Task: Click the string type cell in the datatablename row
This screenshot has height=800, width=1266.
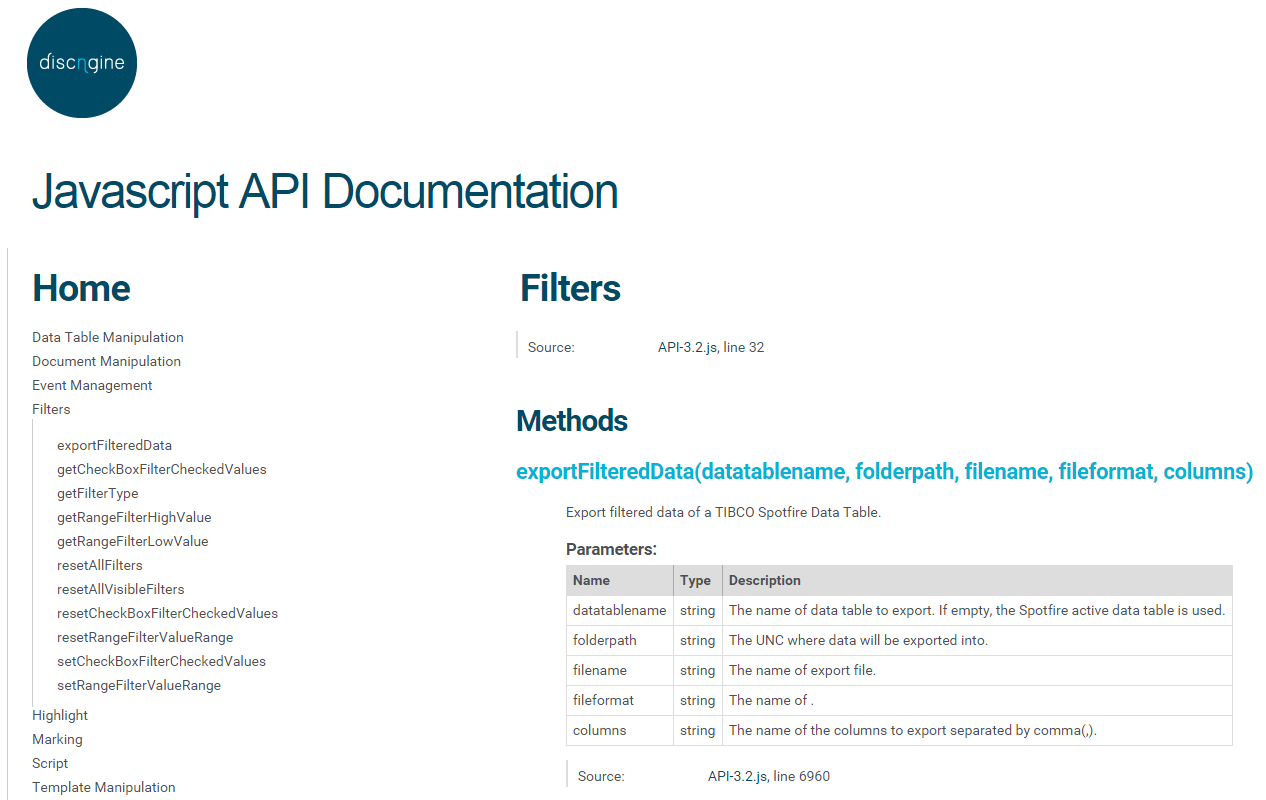Action: click(698, 610)
